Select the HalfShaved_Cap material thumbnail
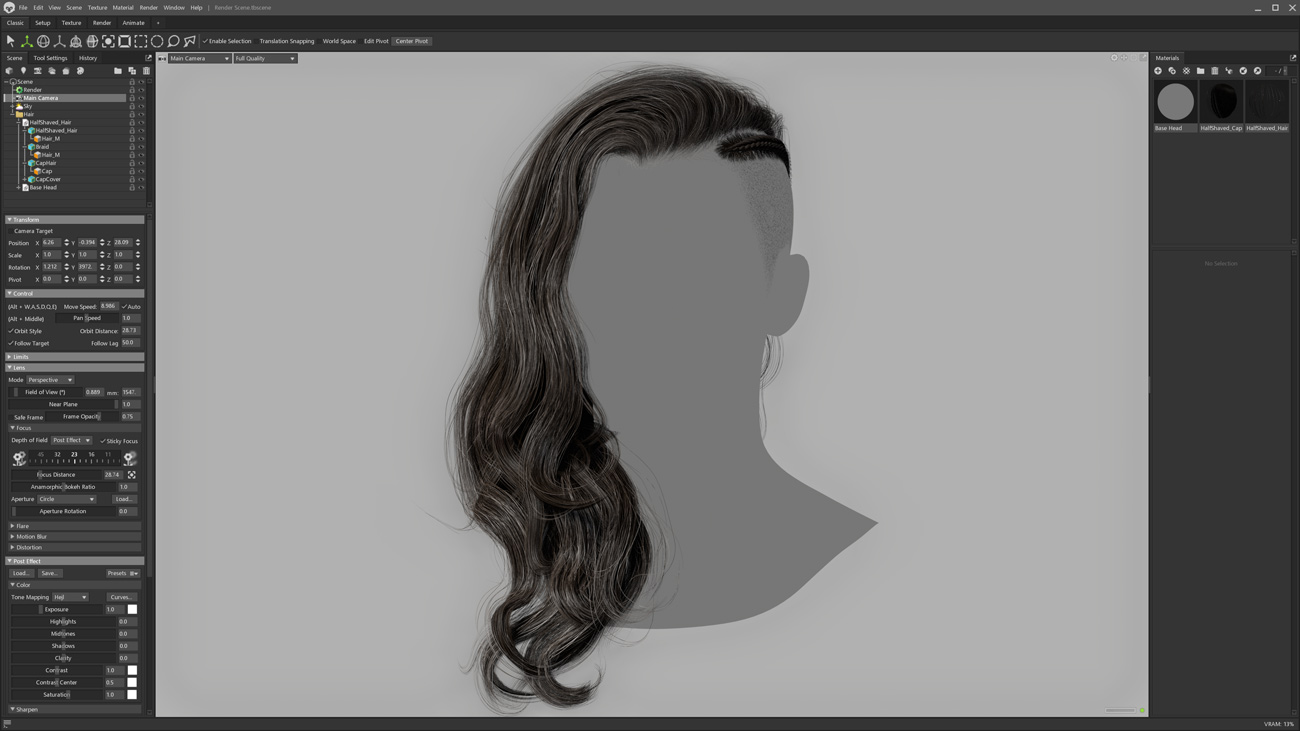Screen dimensions: 1300x731 [1221, 102]
